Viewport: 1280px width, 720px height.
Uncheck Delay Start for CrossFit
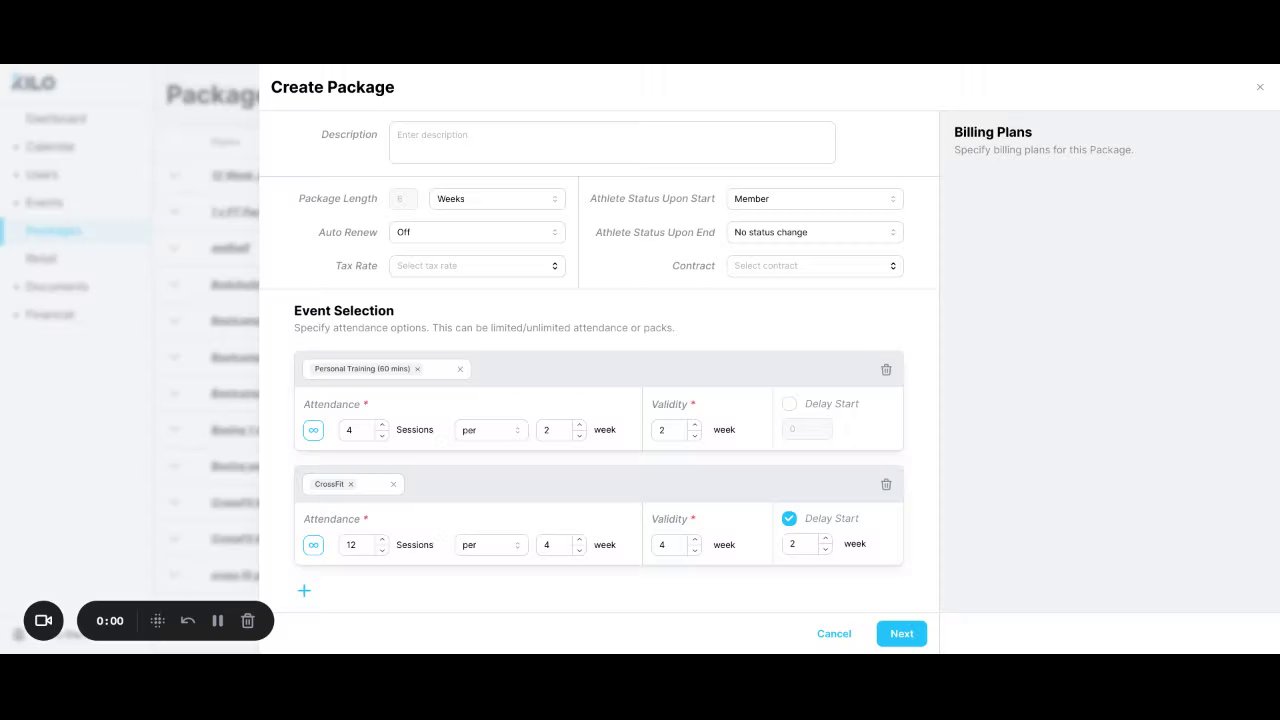(x=789, y=519)
